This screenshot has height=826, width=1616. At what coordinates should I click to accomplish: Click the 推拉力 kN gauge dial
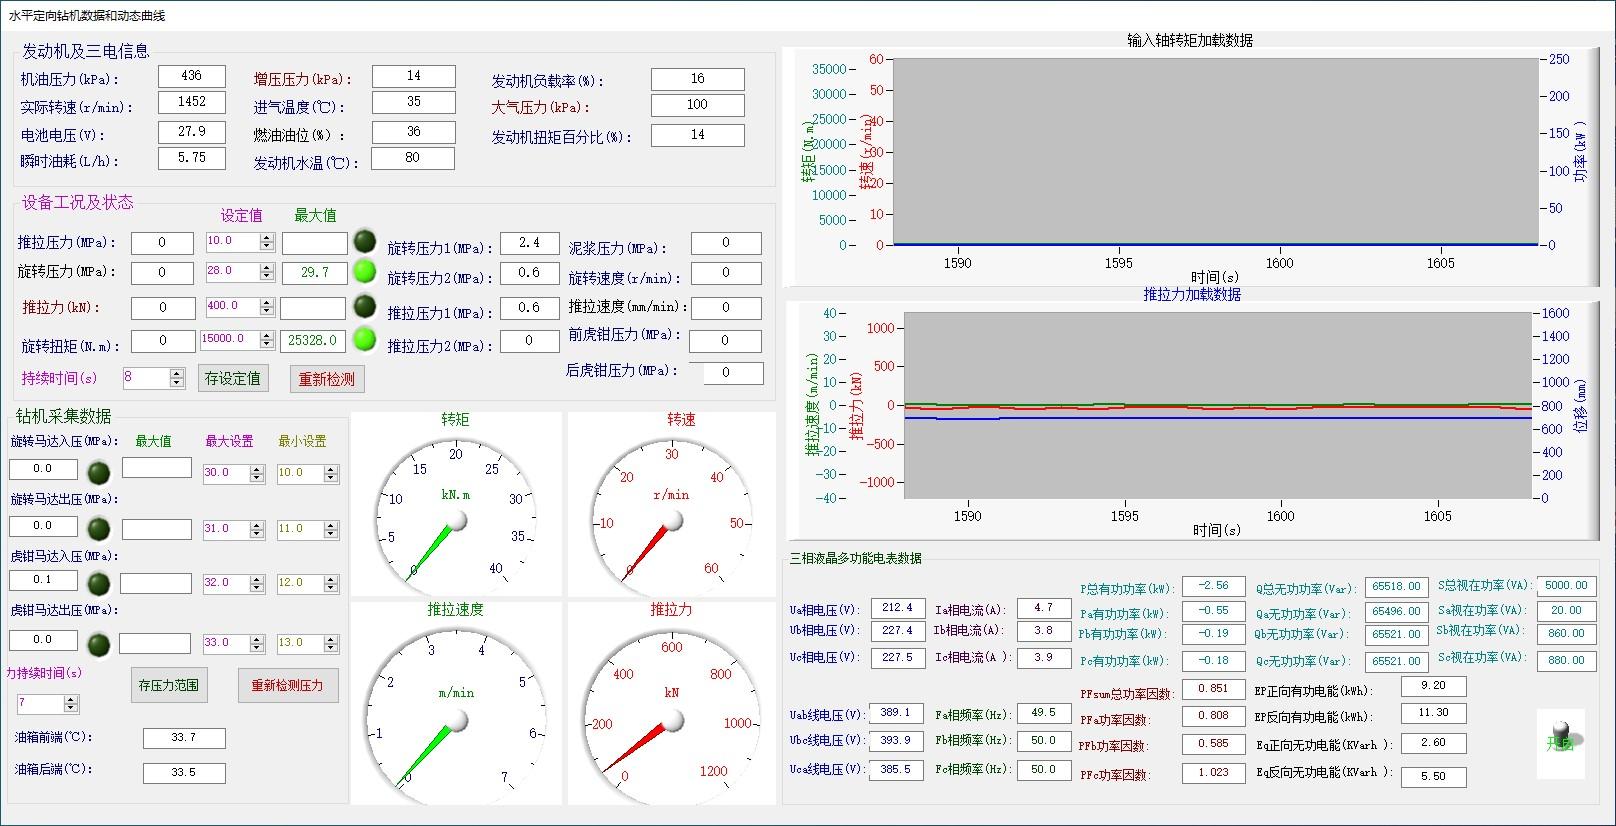(x=671, y=712)
